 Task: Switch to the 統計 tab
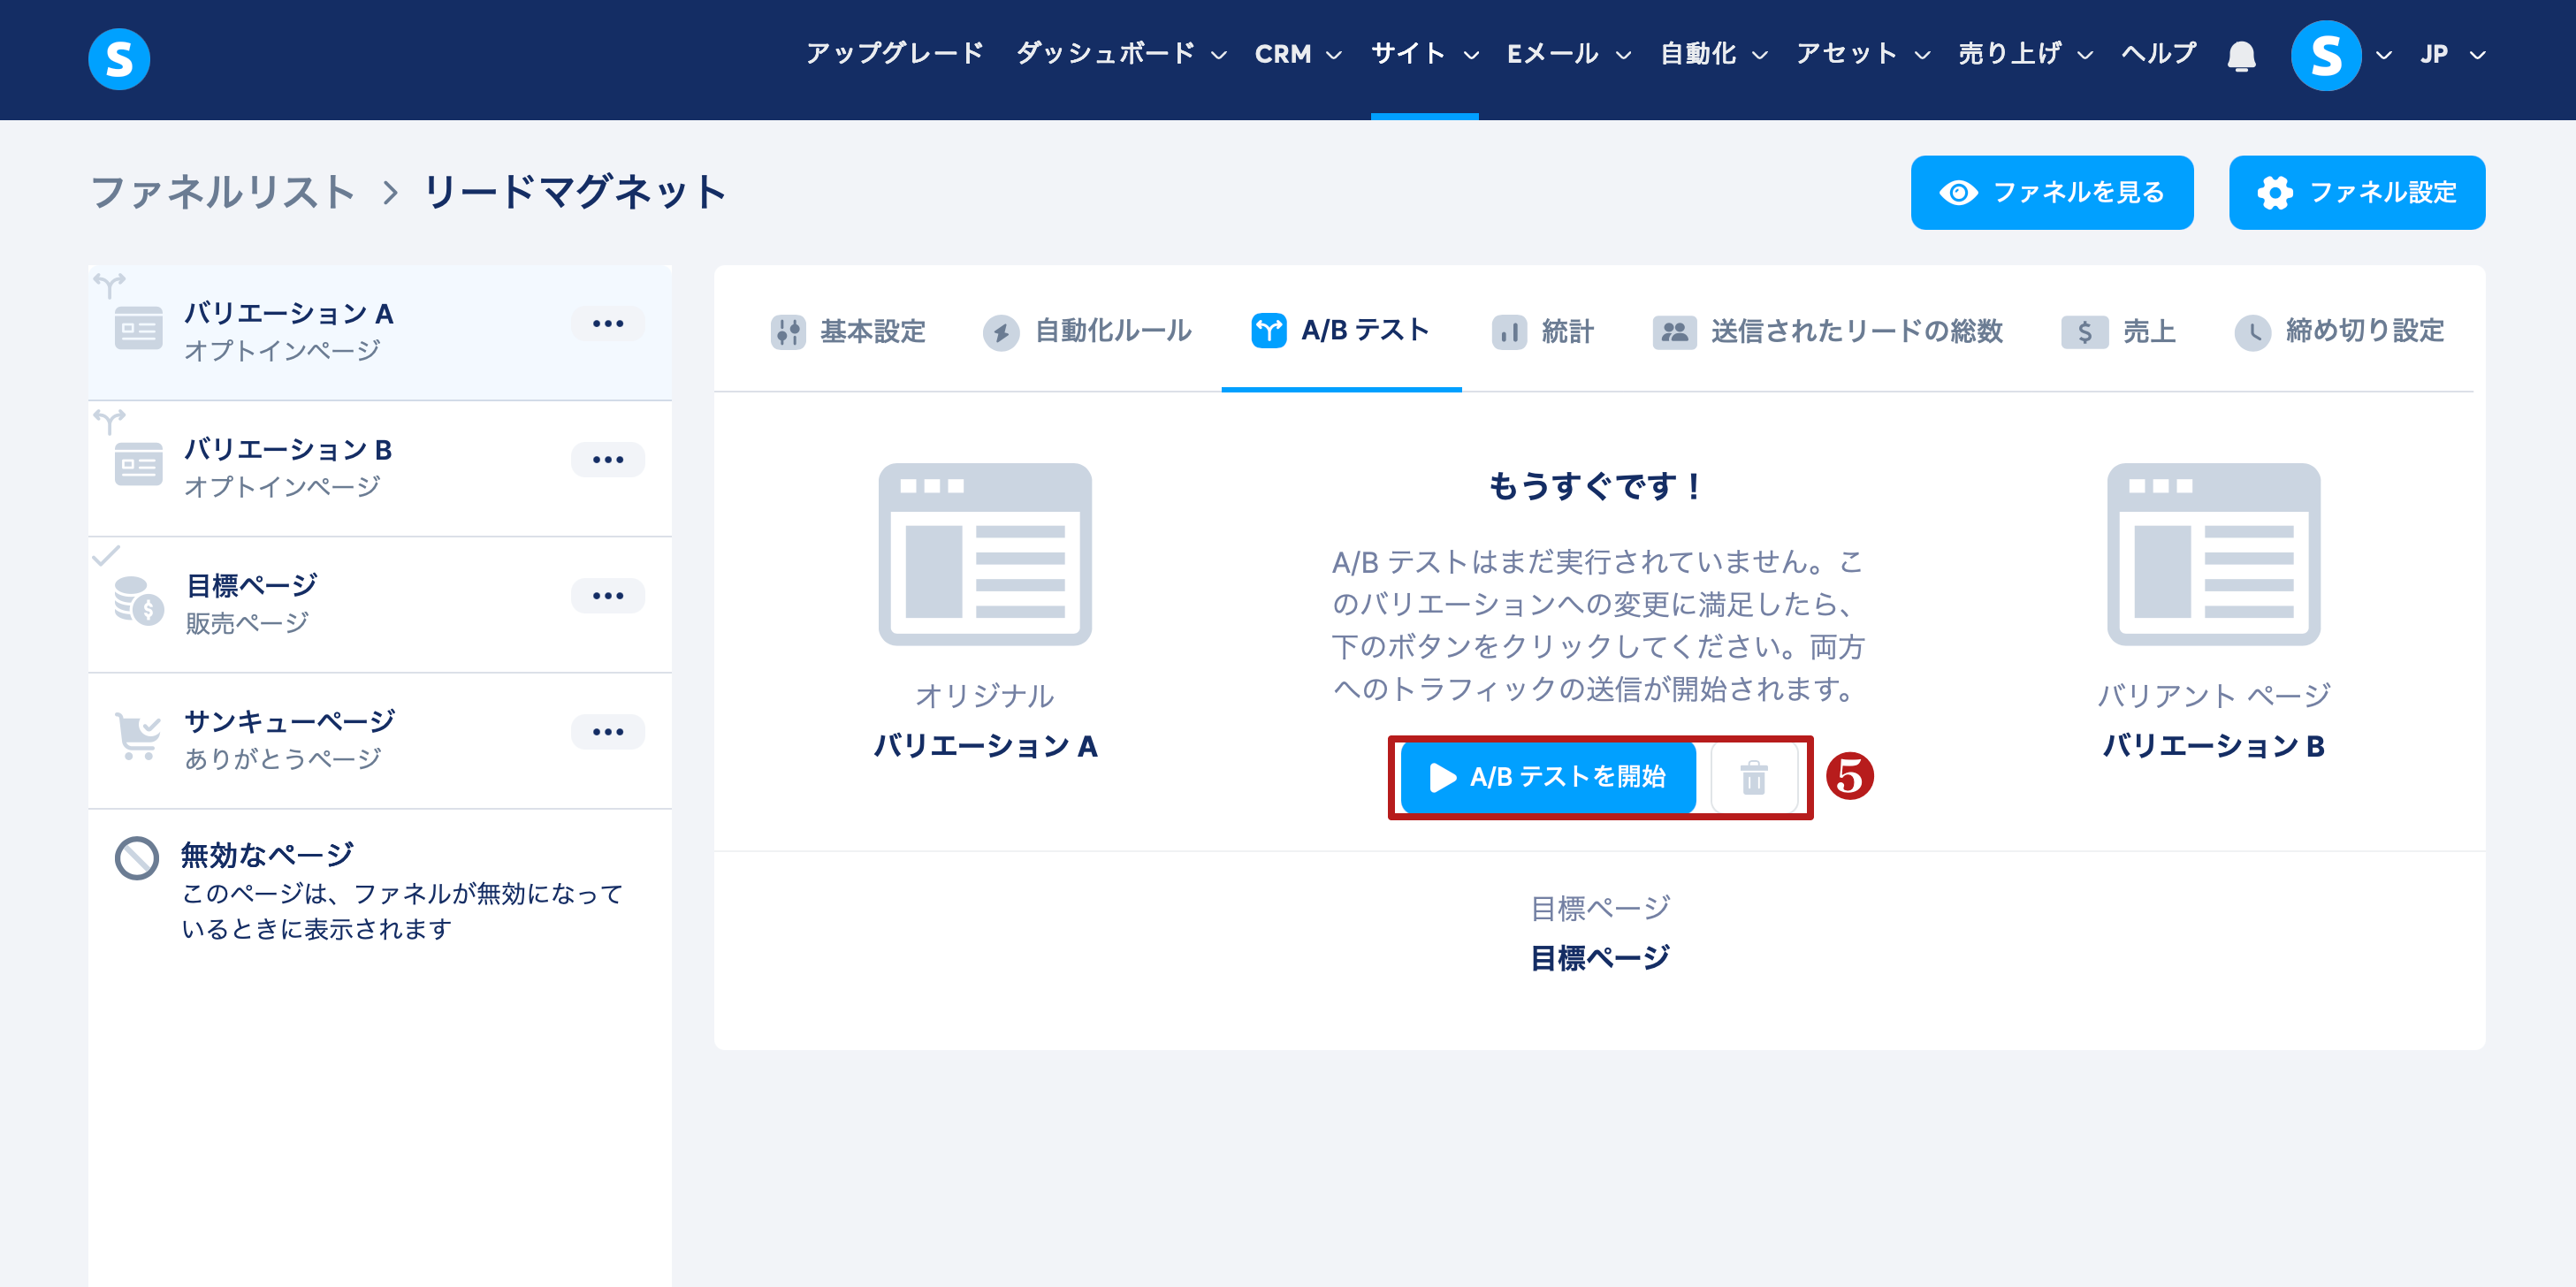(1543, 331)
